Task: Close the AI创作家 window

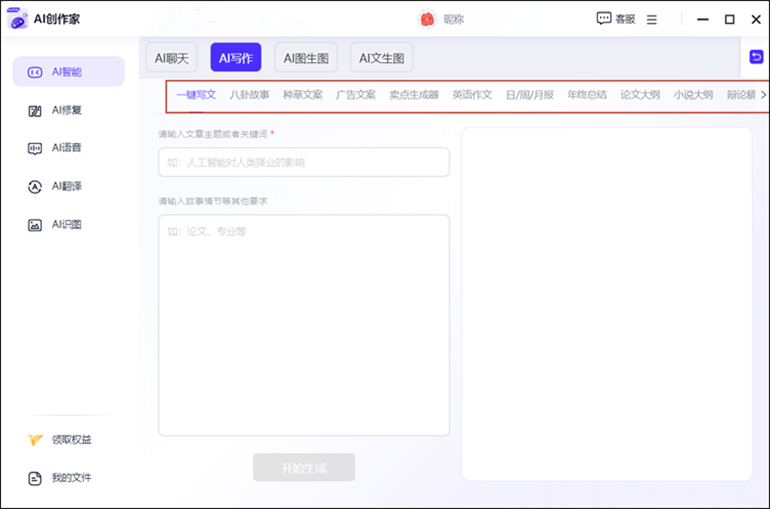Action: [x=756, y=20]
